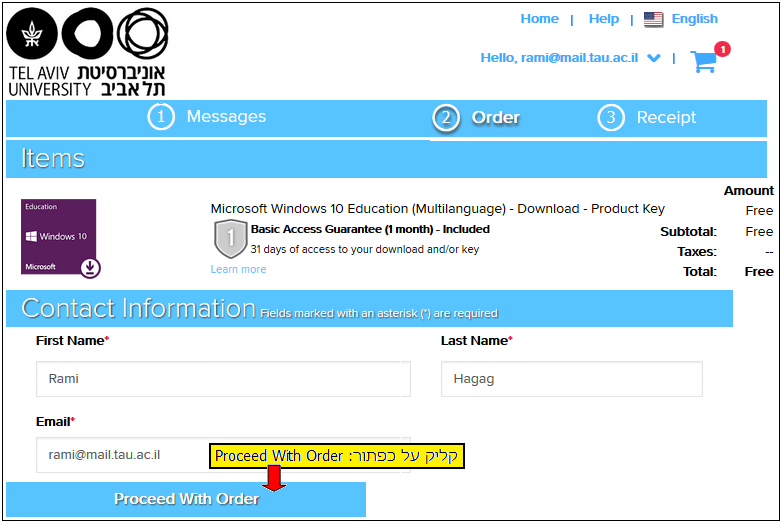Click the Basic Access Guarantee text
This screenshot has width=781, height=523.
tap(370, 229)
